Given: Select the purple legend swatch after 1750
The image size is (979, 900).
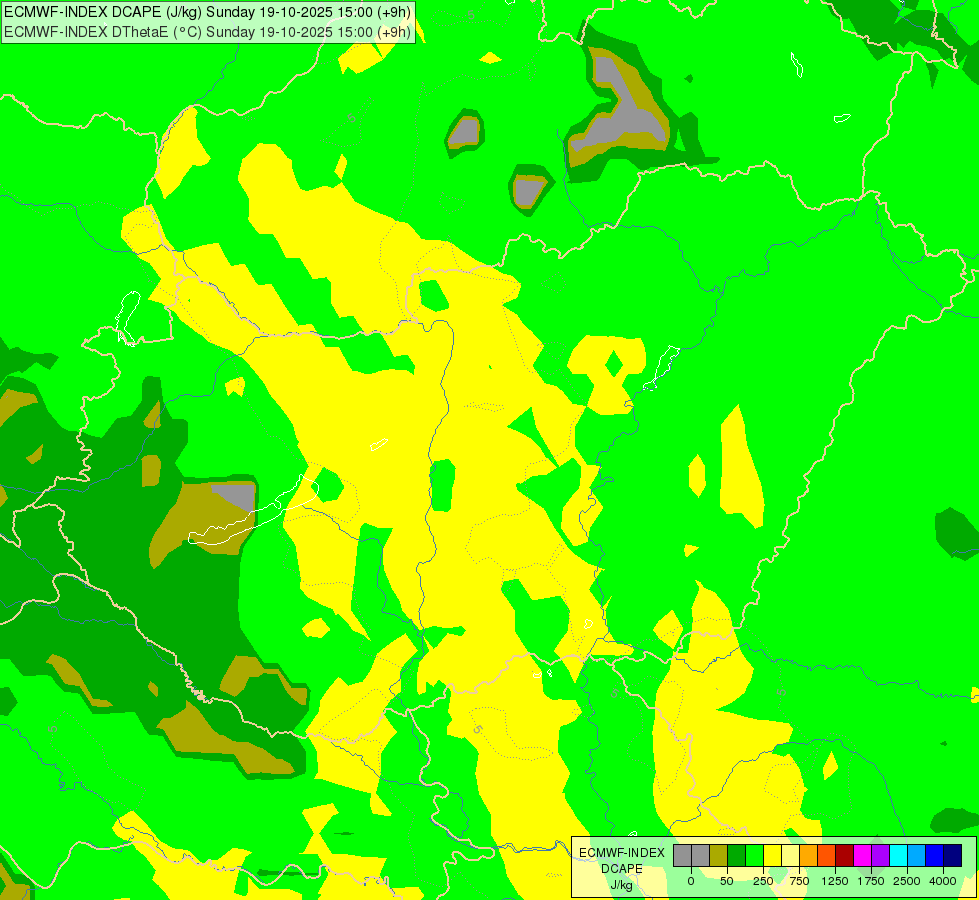Looking at the screenshot, I should pos(880,856).
